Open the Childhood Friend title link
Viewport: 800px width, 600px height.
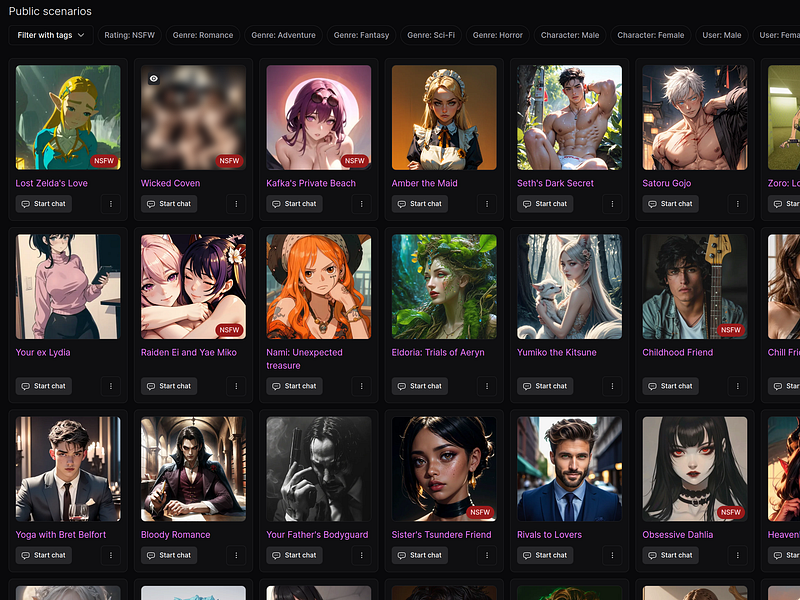(x=678, y=353)
